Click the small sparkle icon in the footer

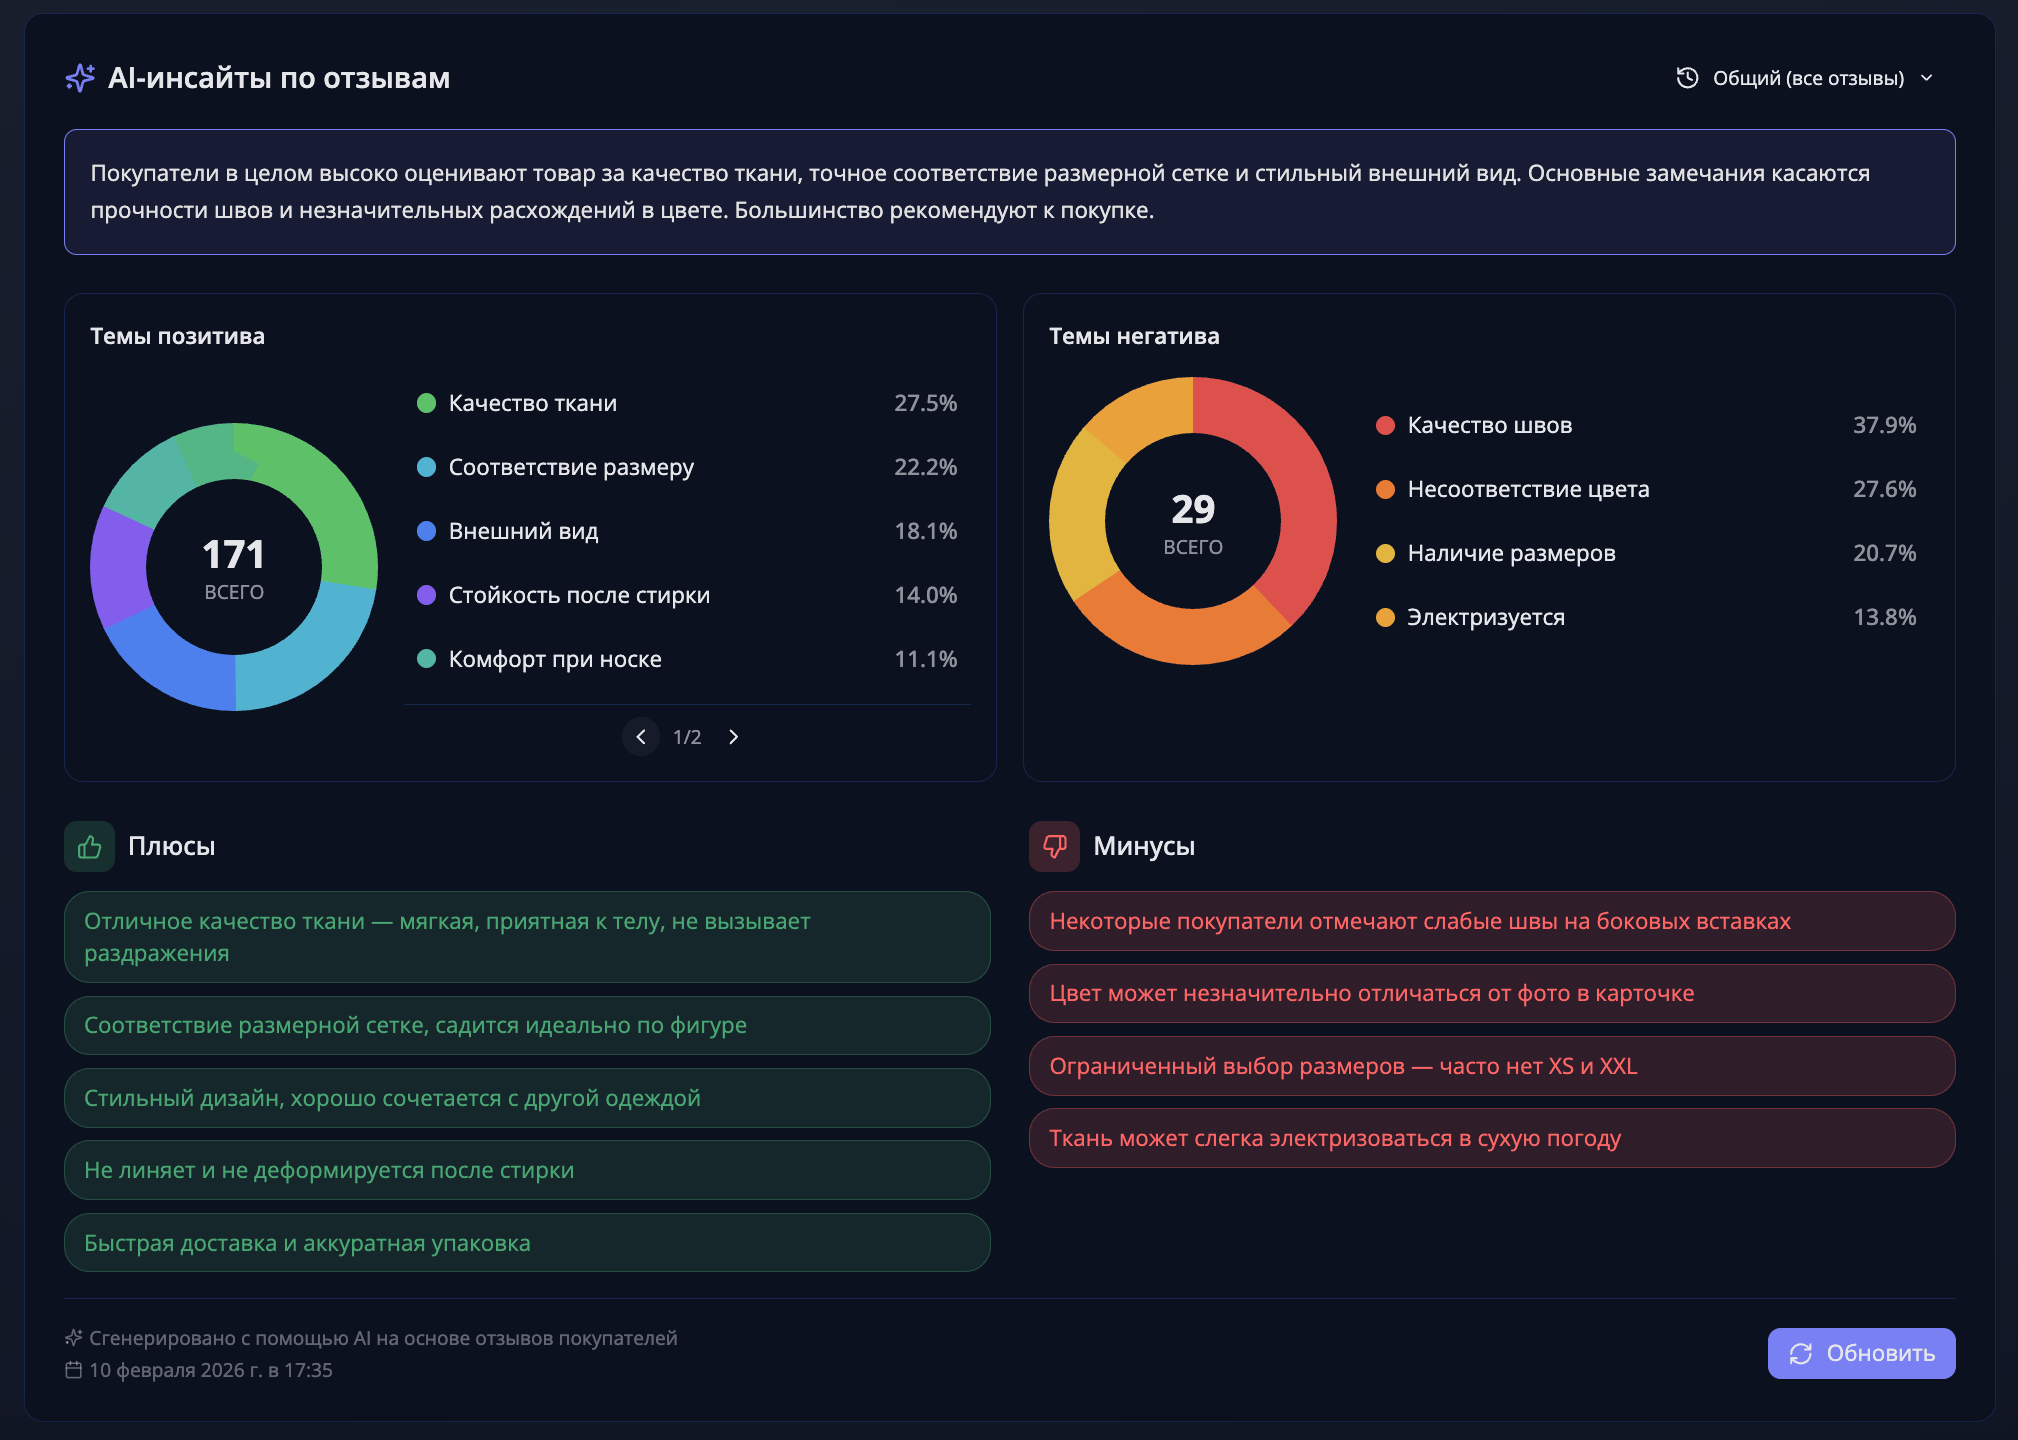click(73, 1338)
